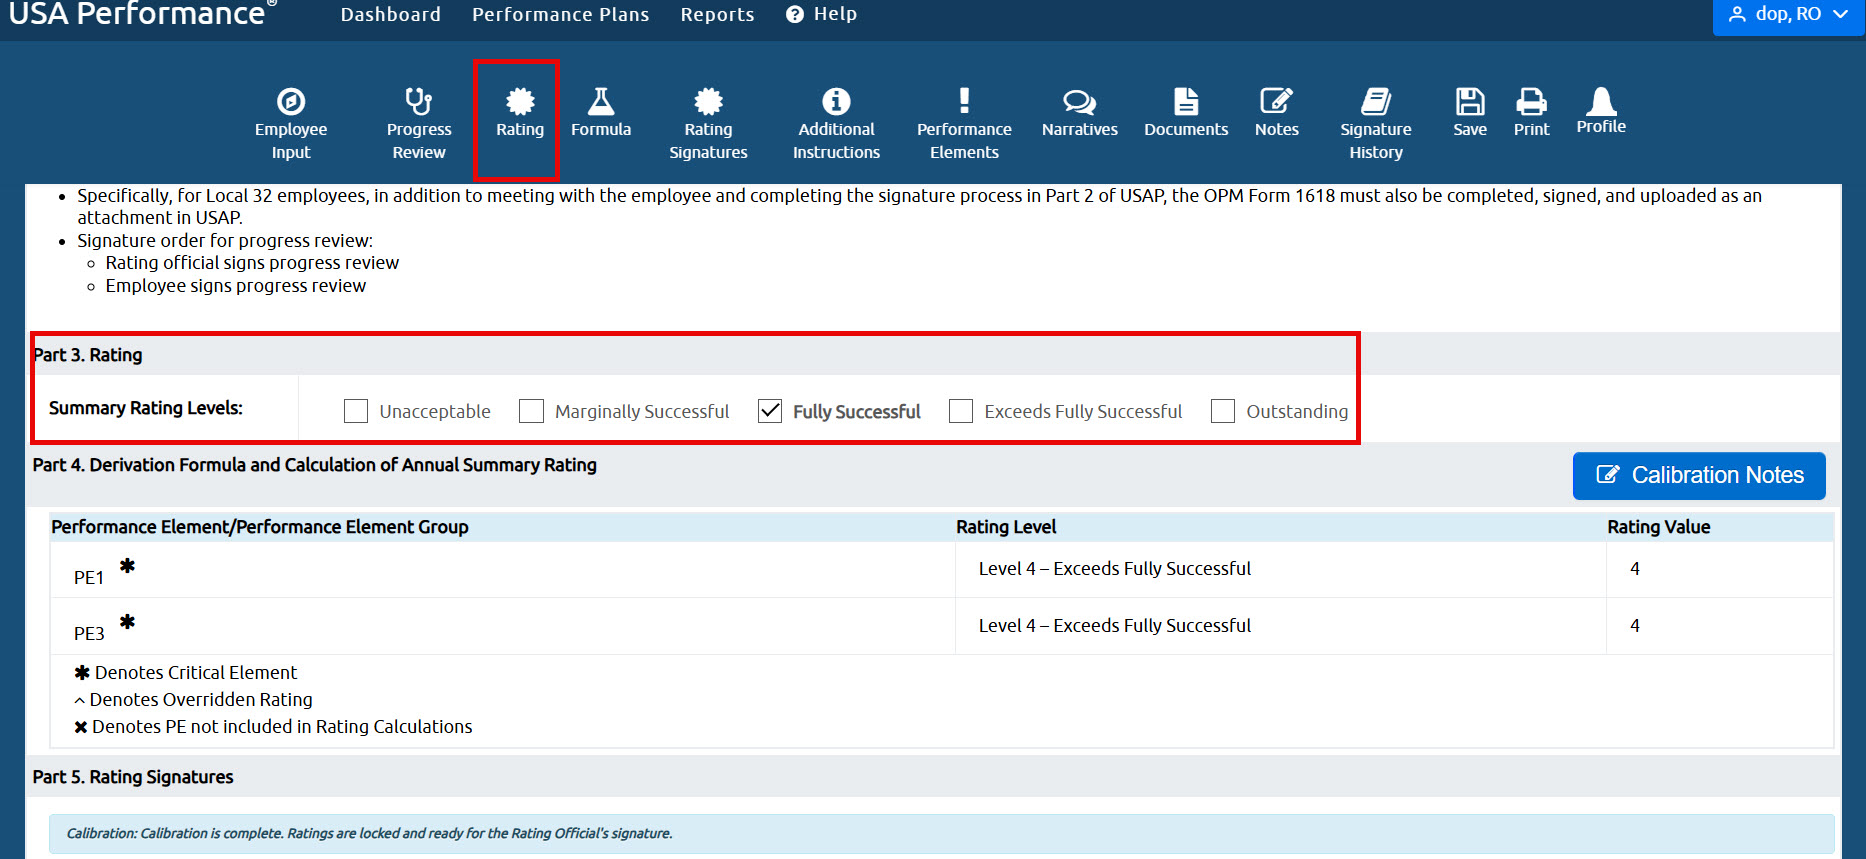Save the plan with floppy icon
Screen dimensions: 1866x859
tap(1470, 102)
